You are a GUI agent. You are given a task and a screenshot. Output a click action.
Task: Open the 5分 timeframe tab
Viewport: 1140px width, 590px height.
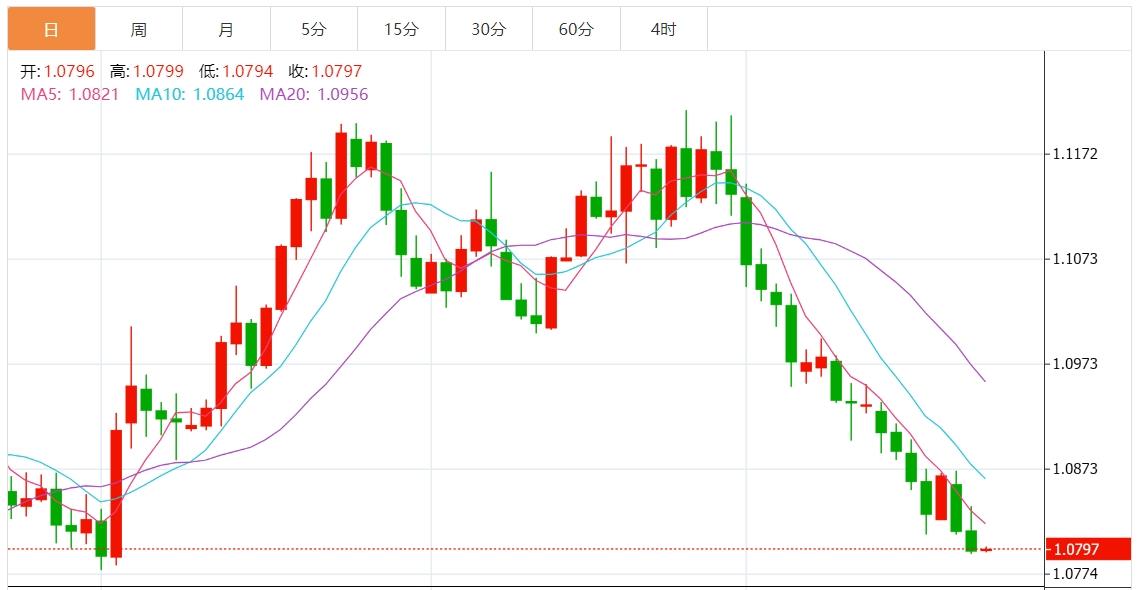pos(314,29)
